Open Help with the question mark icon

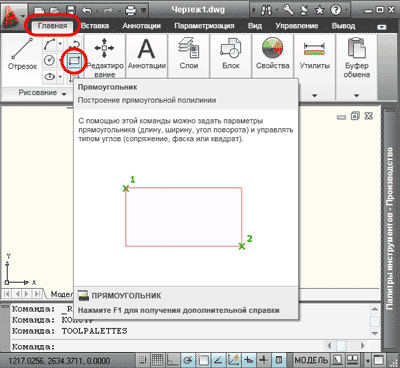click(x=336, y=10)
